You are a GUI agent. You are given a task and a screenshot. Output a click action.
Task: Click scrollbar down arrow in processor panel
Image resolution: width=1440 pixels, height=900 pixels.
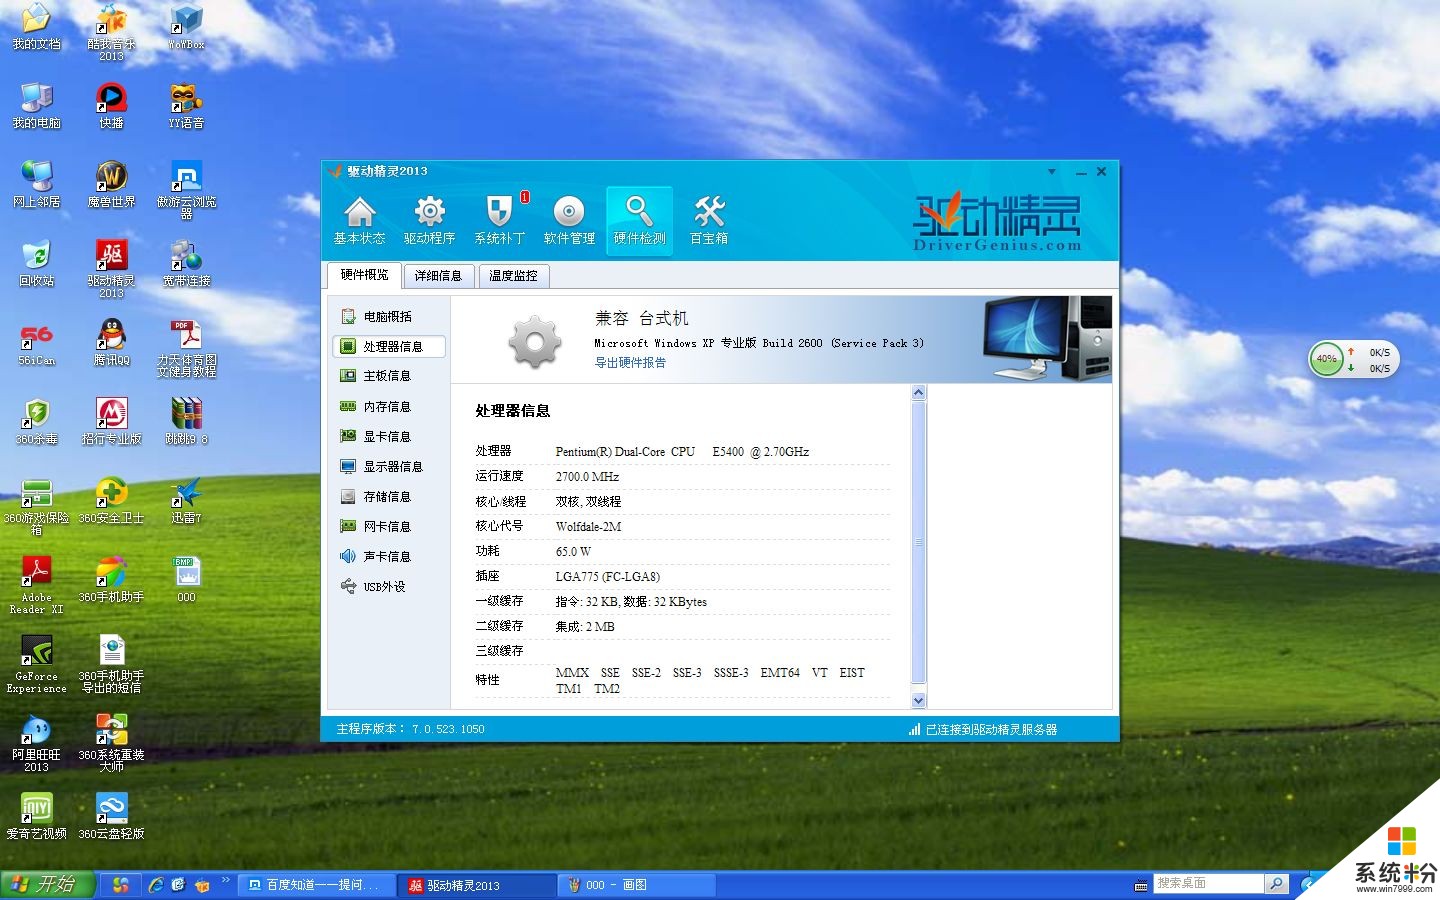tap(919, 701)
